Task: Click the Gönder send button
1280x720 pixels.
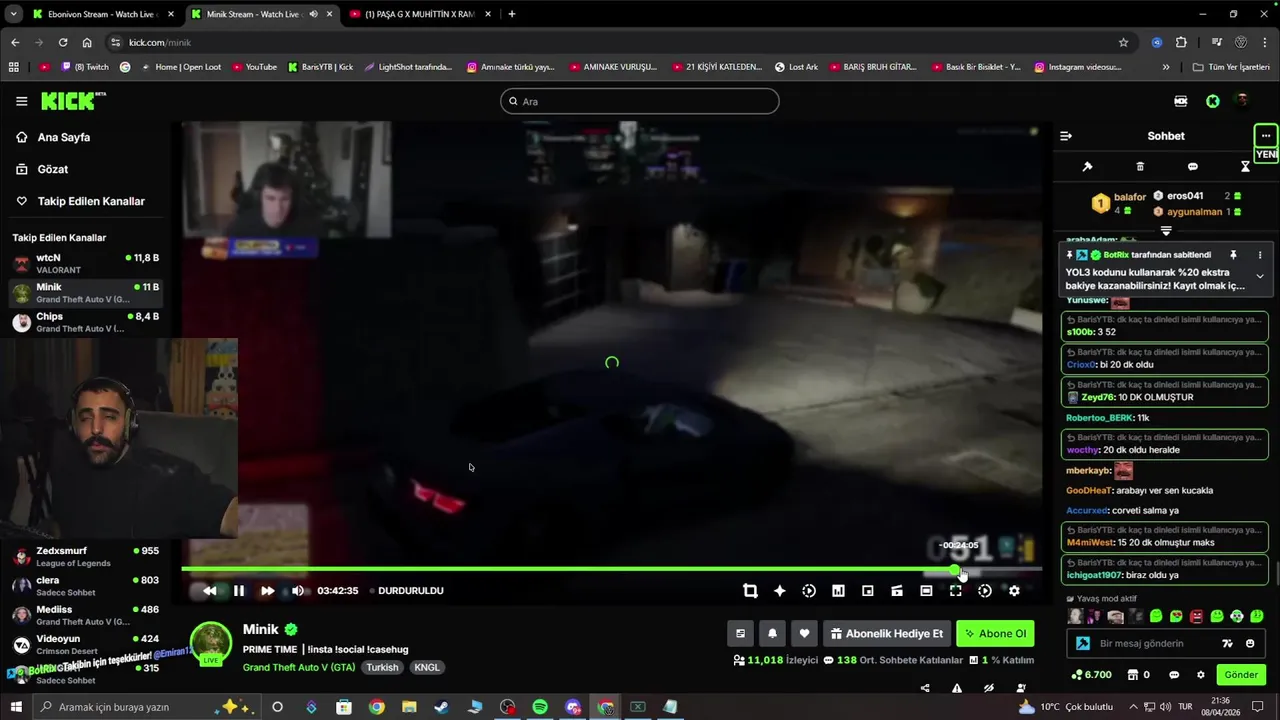Action: 1241,675
